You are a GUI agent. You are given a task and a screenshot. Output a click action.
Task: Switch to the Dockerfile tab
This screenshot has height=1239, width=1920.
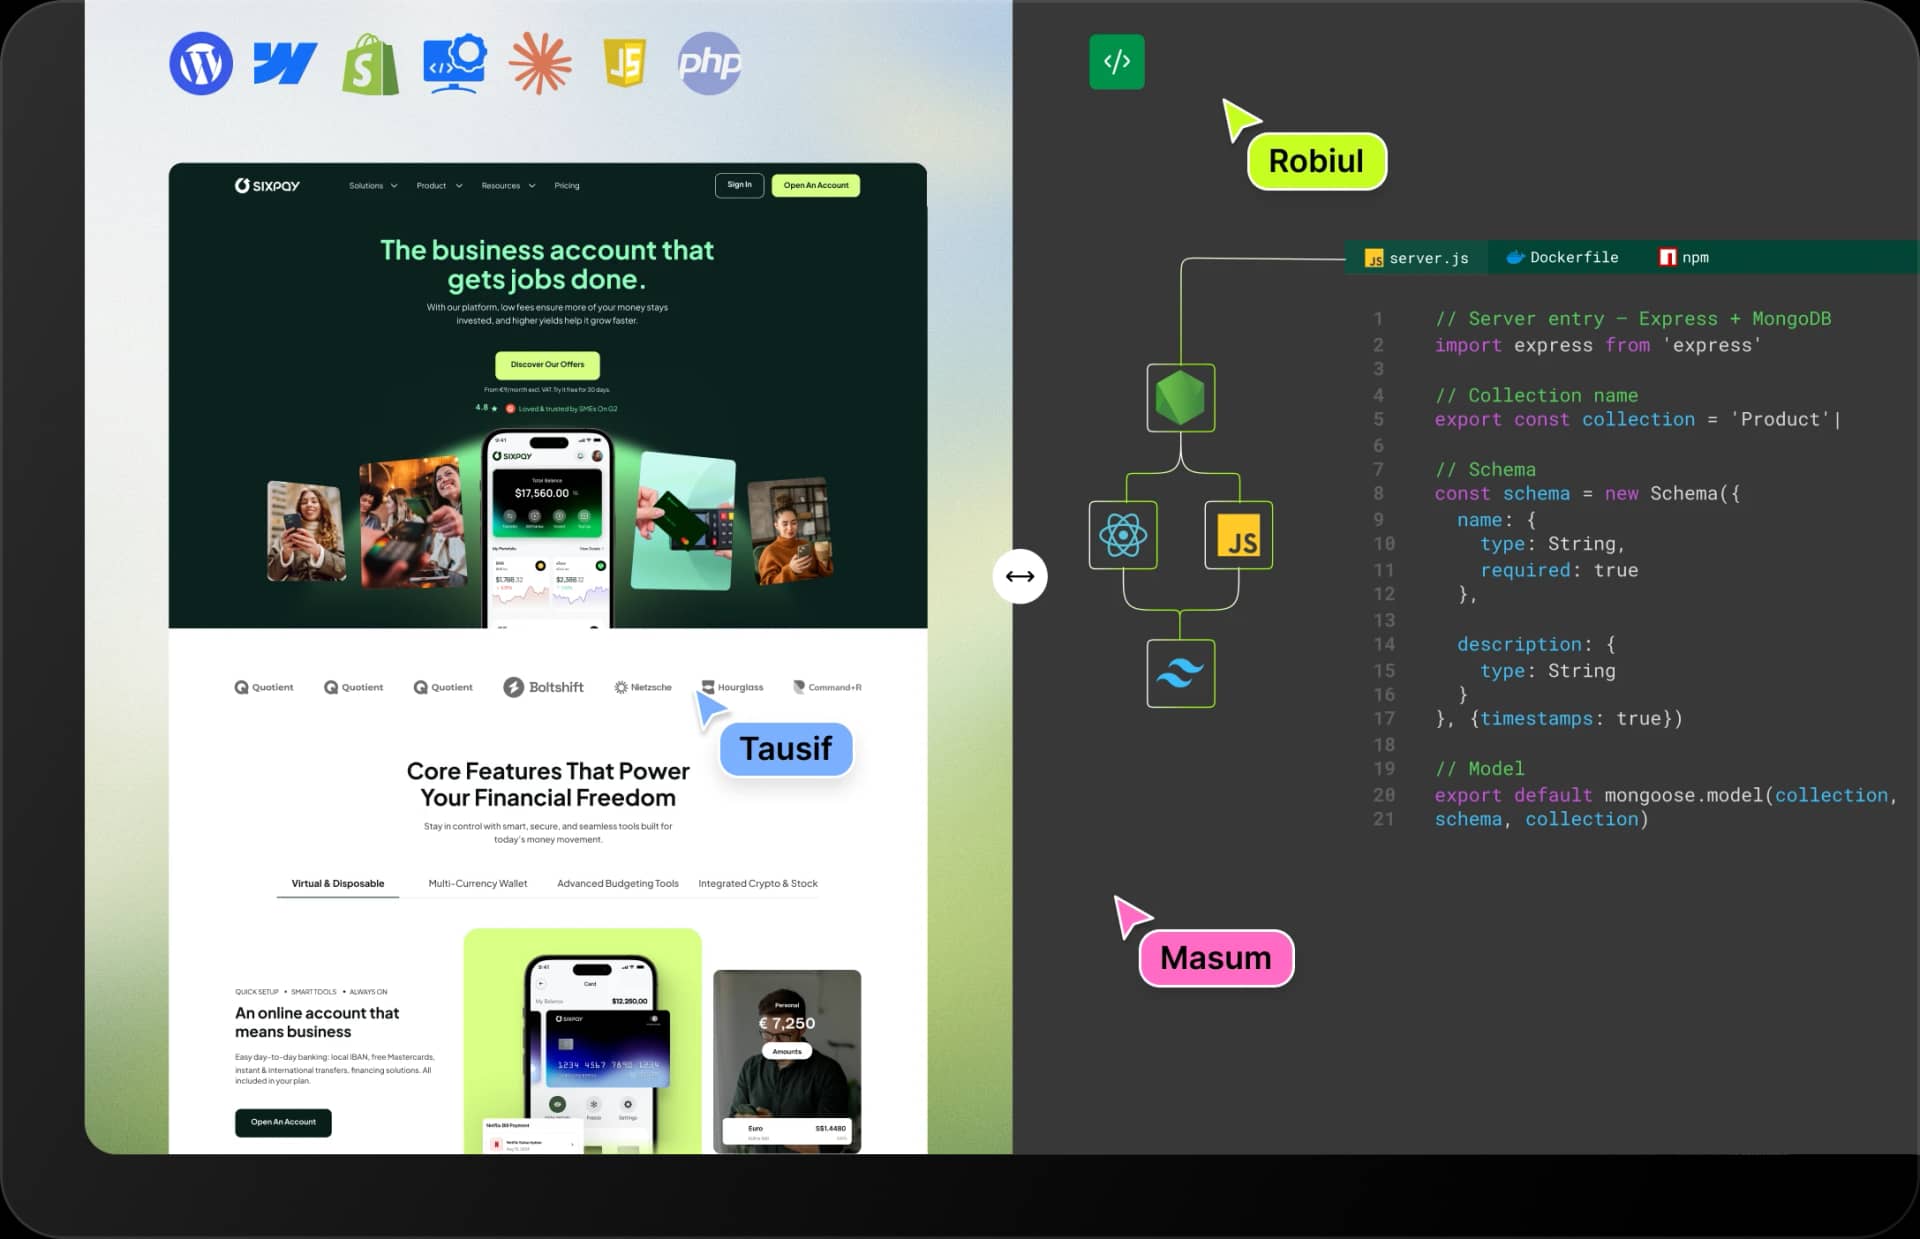click(1562, 257)
